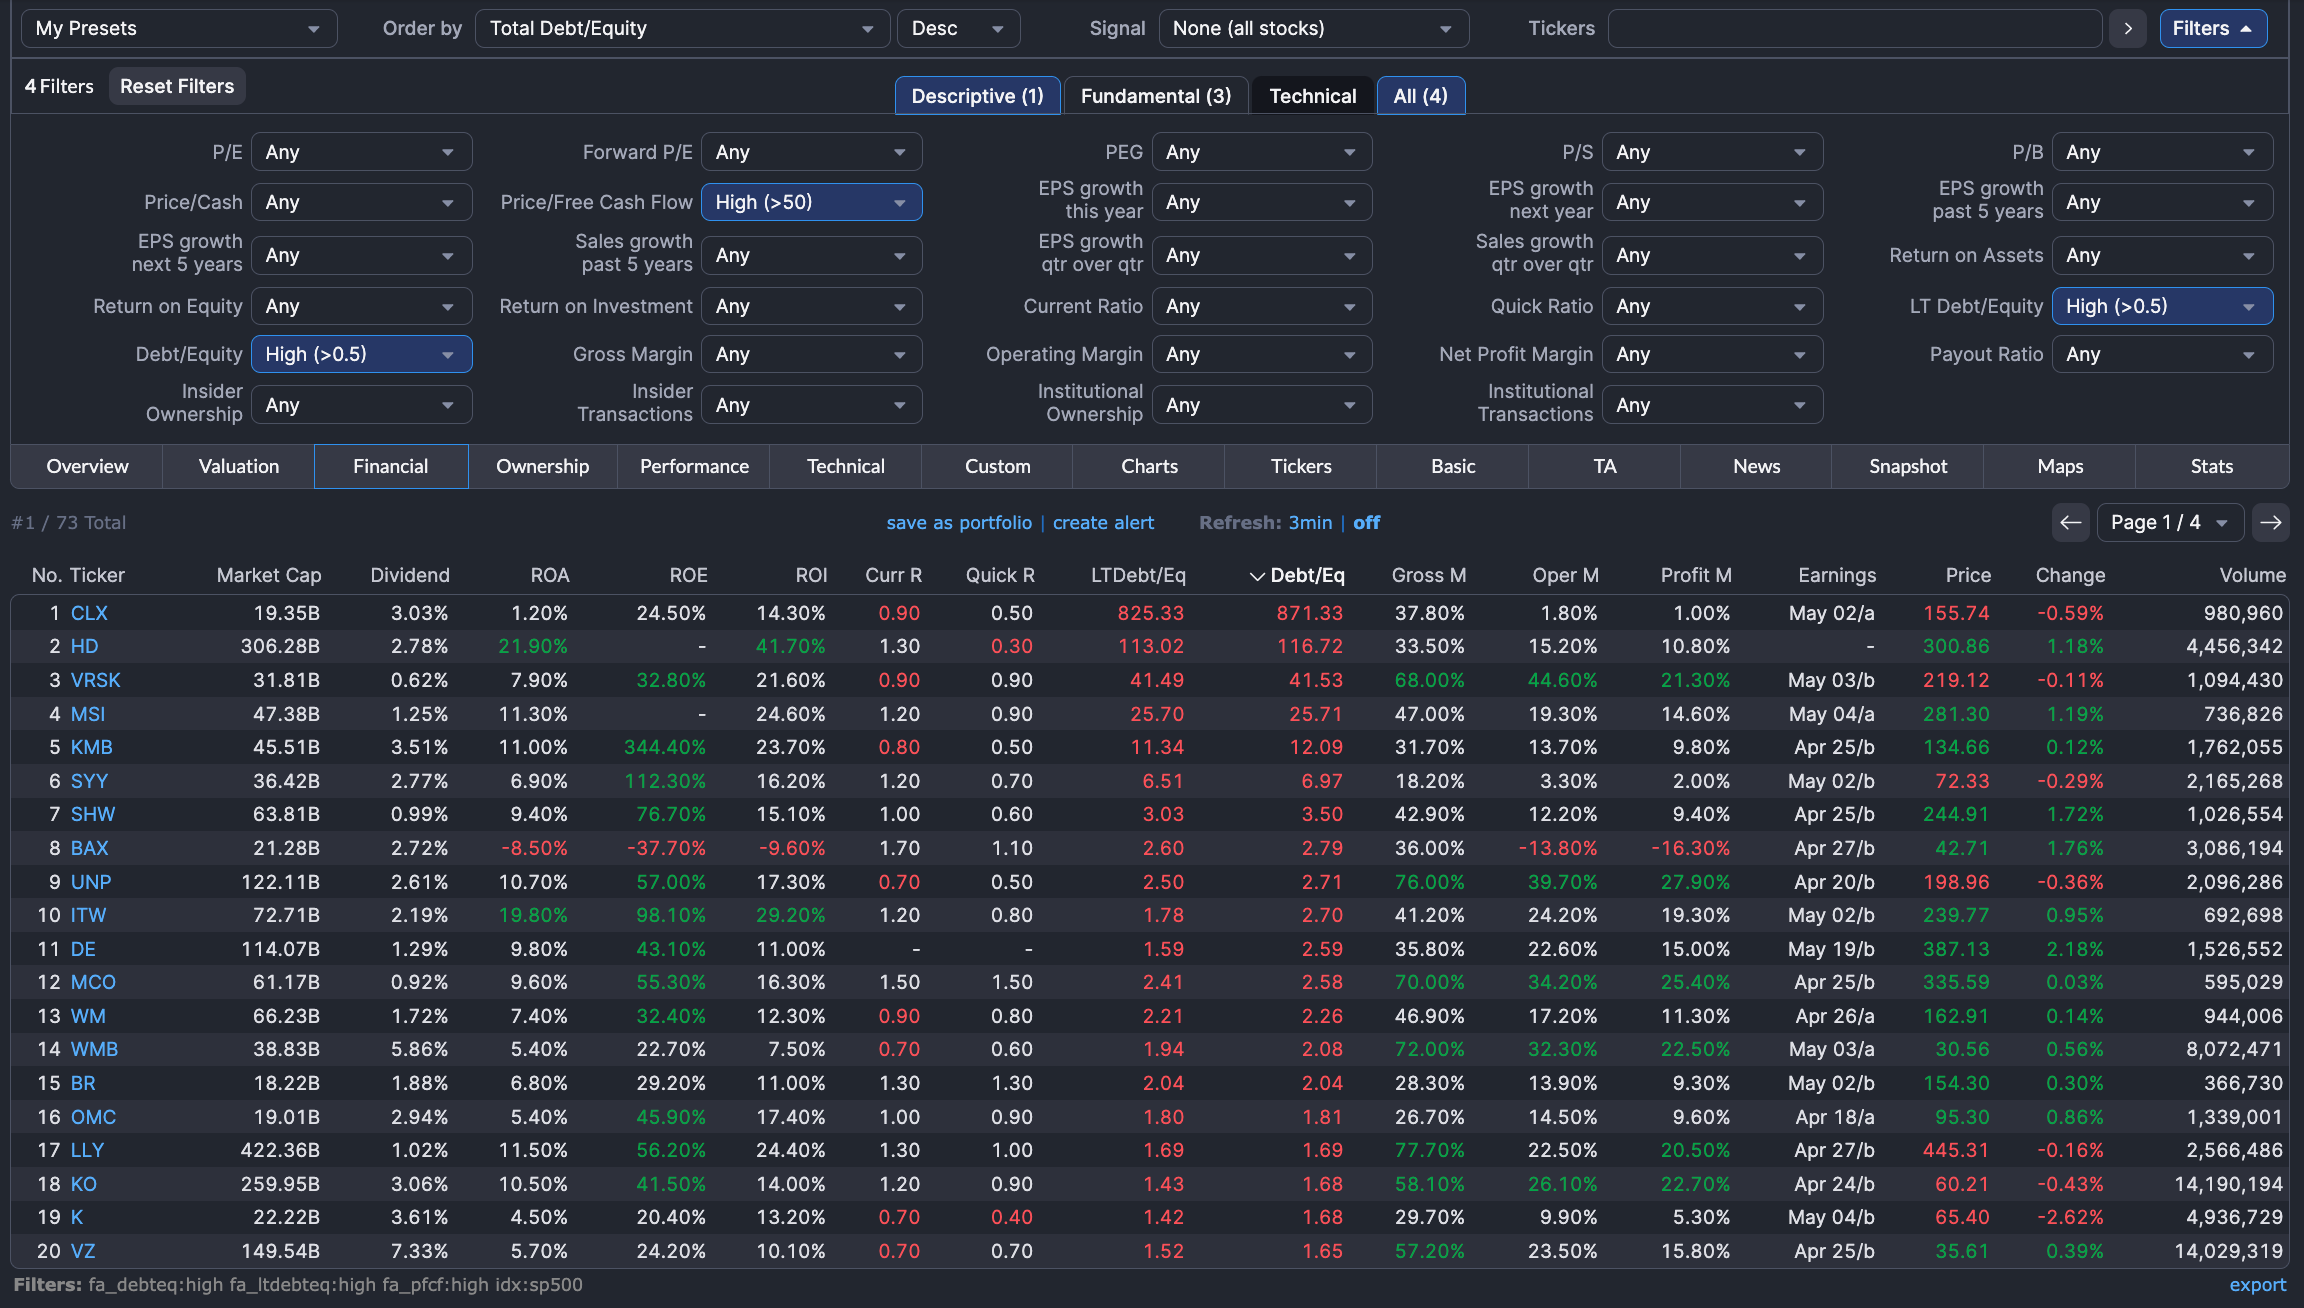This screenshot has height=1308, width=2304.
Task: Open the Valuation view tab
Action: (x=238, y=466)
